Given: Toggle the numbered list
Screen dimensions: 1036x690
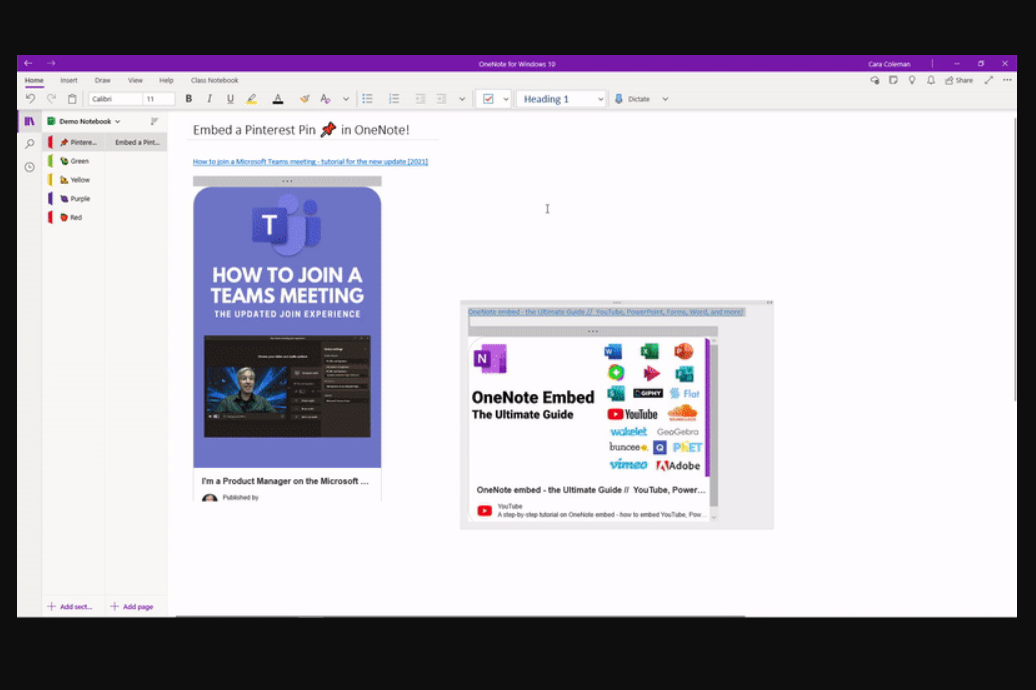Looking at the screenshot, I should 394,99.
